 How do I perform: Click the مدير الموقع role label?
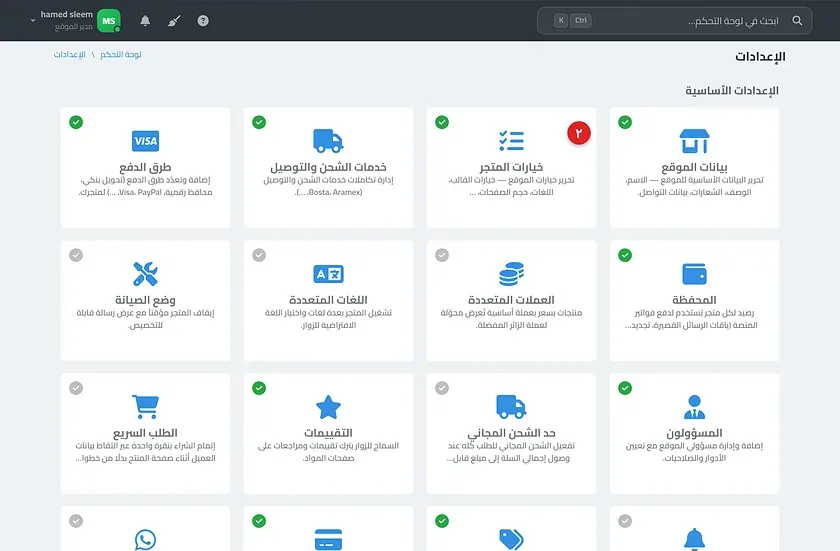coord(74,27)
